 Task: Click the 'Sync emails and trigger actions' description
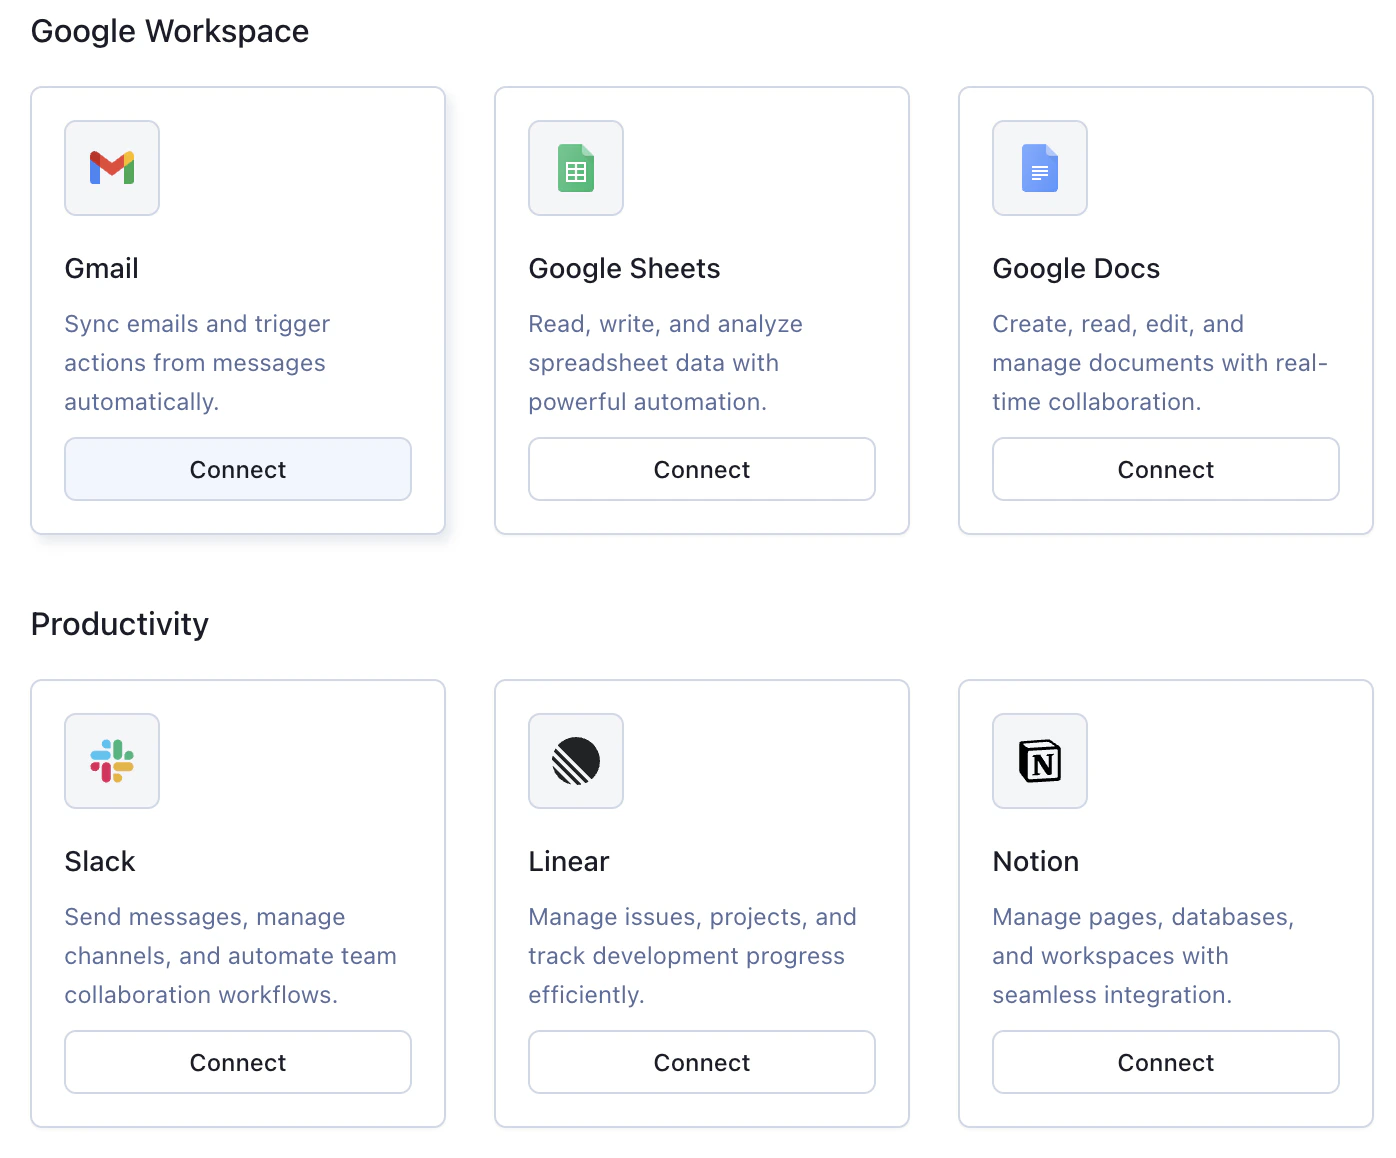197,363
